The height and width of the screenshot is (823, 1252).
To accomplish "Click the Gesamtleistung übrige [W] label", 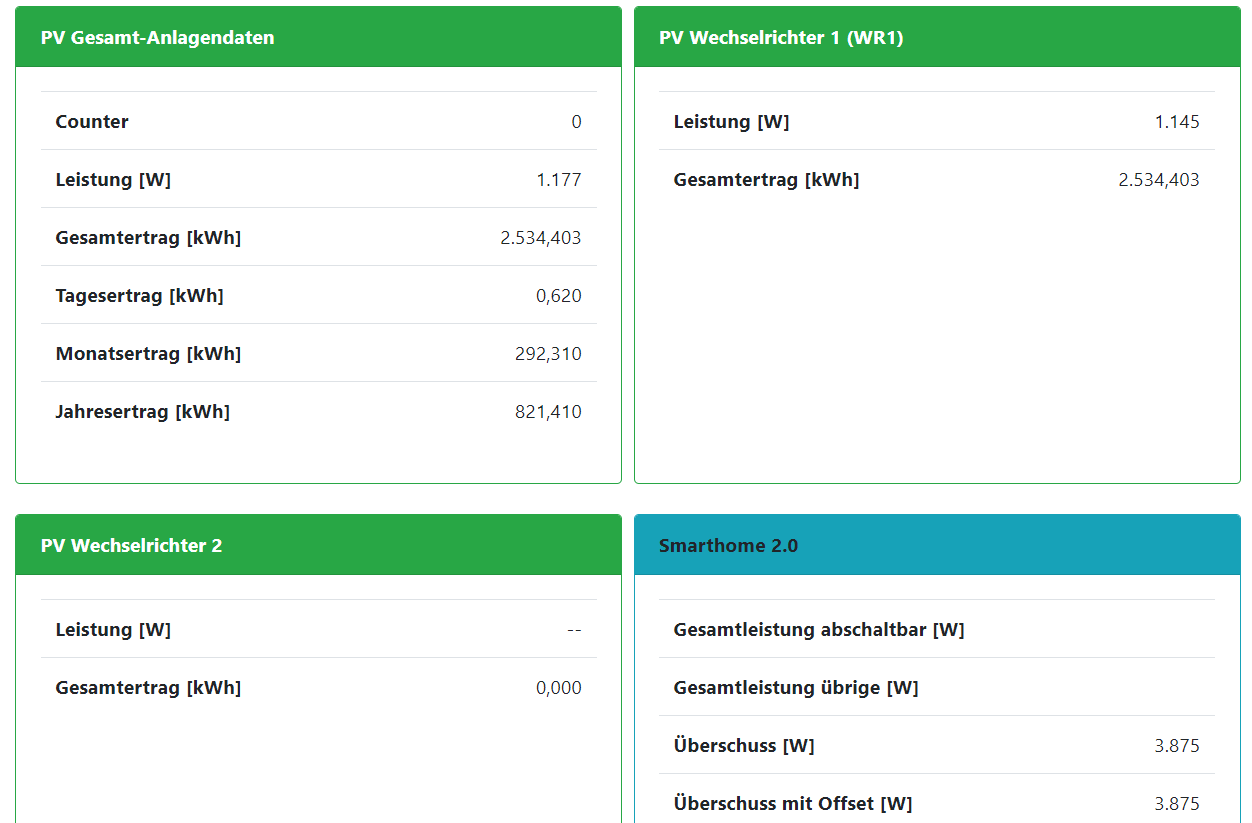I will pyautogui.click(x=796, y=688).
